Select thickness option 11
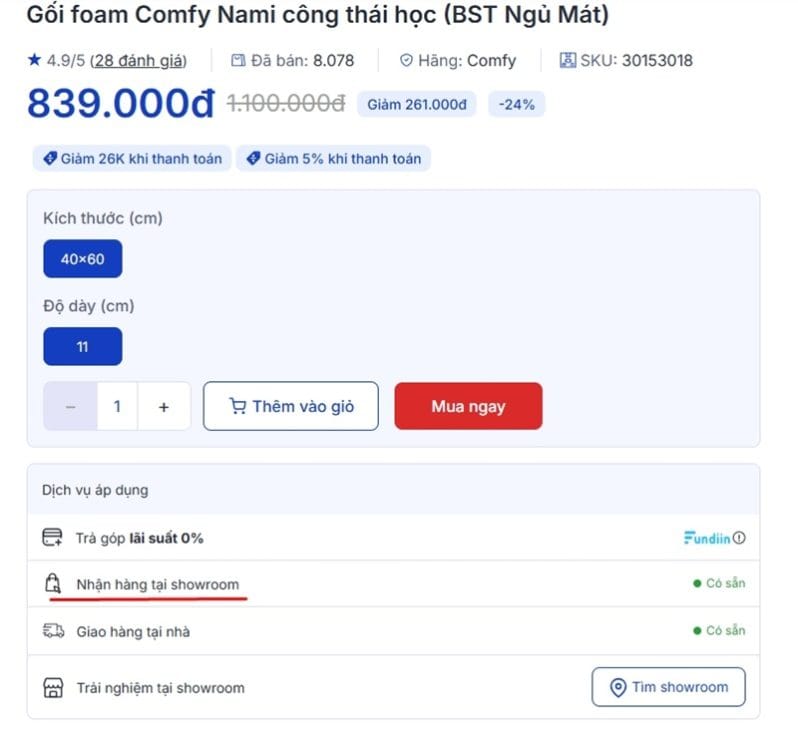 tap(82, 347)
